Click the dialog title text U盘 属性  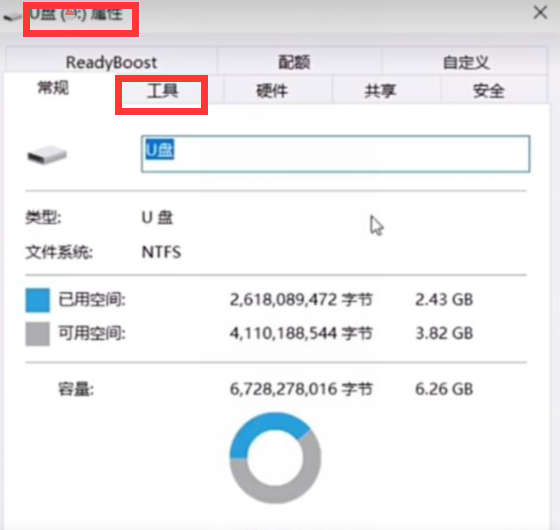pyautogui.click(x=76, y=15)
